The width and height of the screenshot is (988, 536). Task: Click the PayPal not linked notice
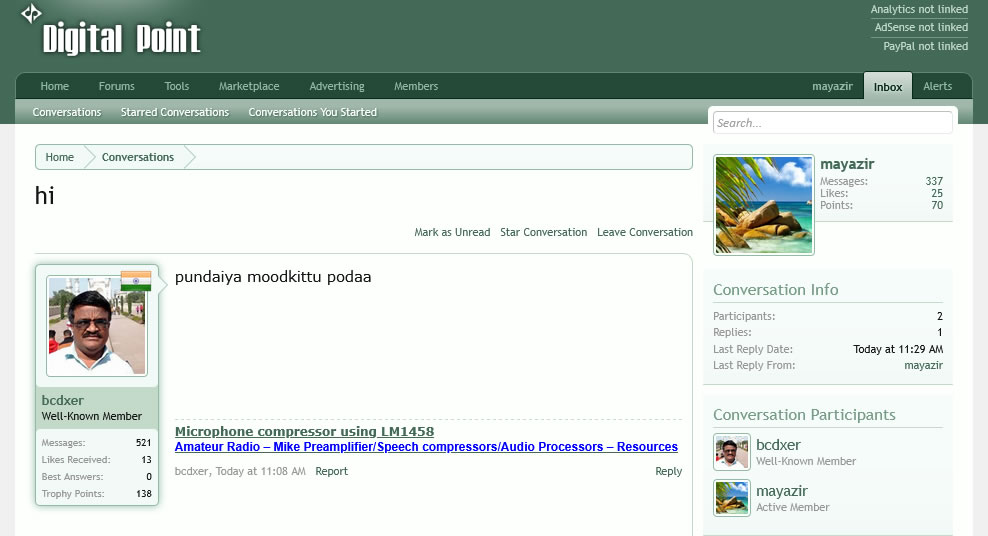click(x=926, y=46)
